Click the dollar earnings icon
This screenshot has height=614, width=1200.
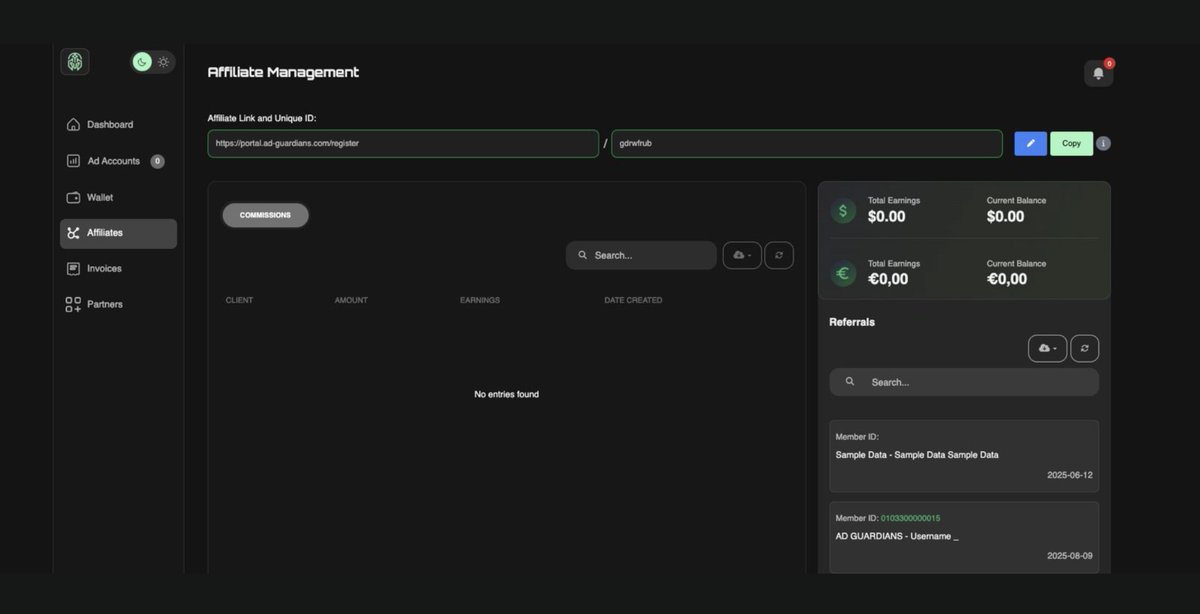pyautogui.click(x=844, y=211)
